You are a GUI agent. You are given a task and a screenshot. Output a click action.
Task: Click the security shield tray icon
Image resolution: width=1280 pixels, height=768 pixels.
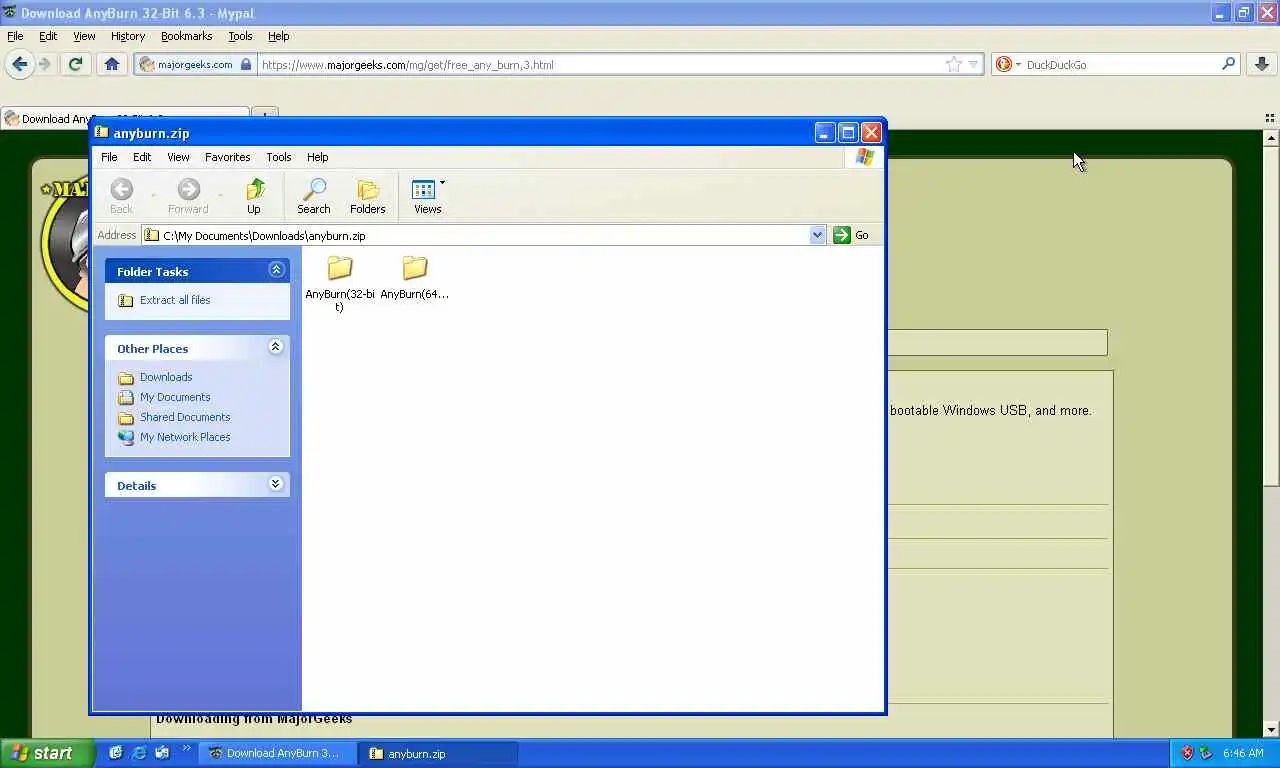point(1187,753)
